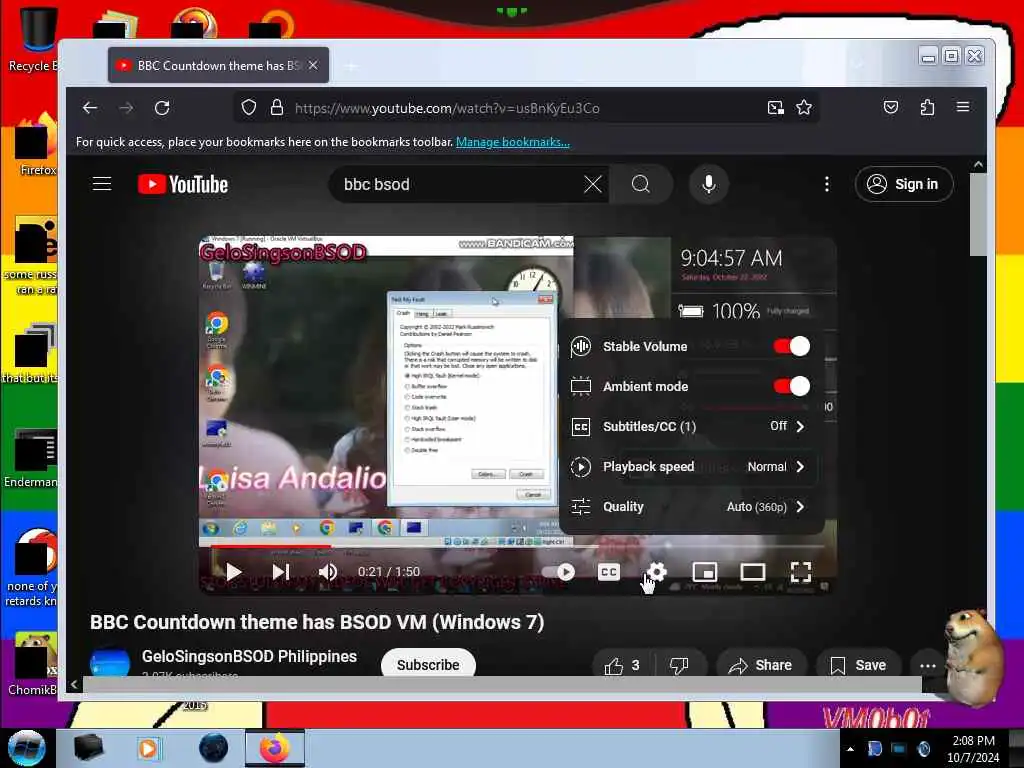Toggle subtitles CC button in player
1024x768 pixels.
coord(609,572)
